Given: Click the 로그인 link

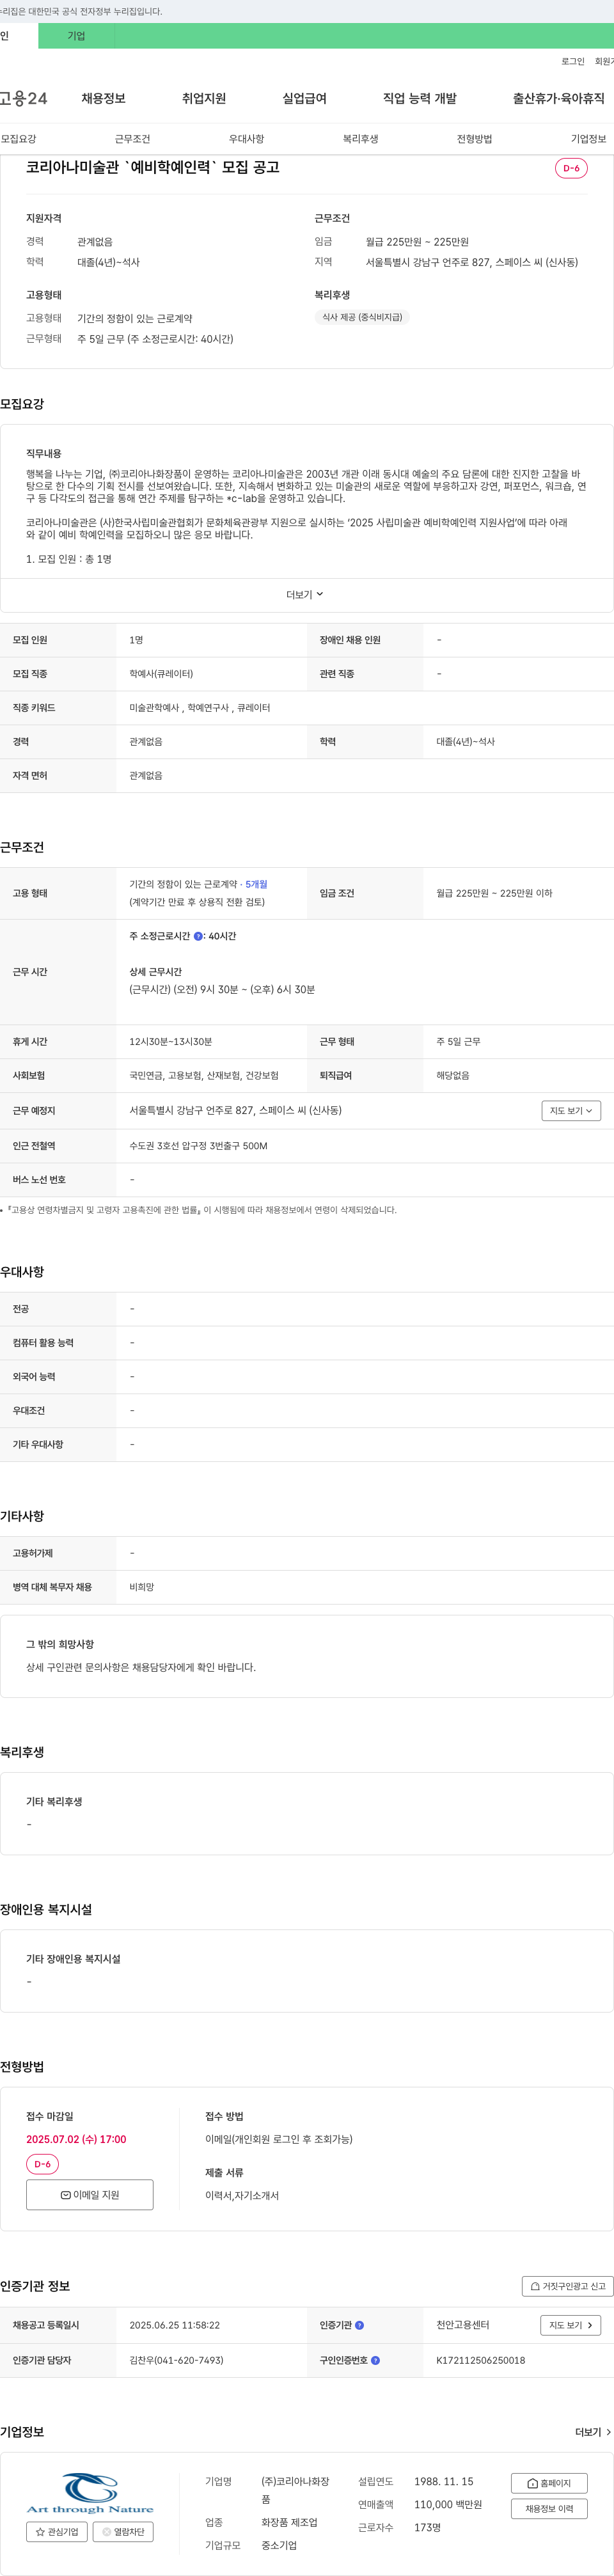Looking at the screenshot, I should (573, 62).
